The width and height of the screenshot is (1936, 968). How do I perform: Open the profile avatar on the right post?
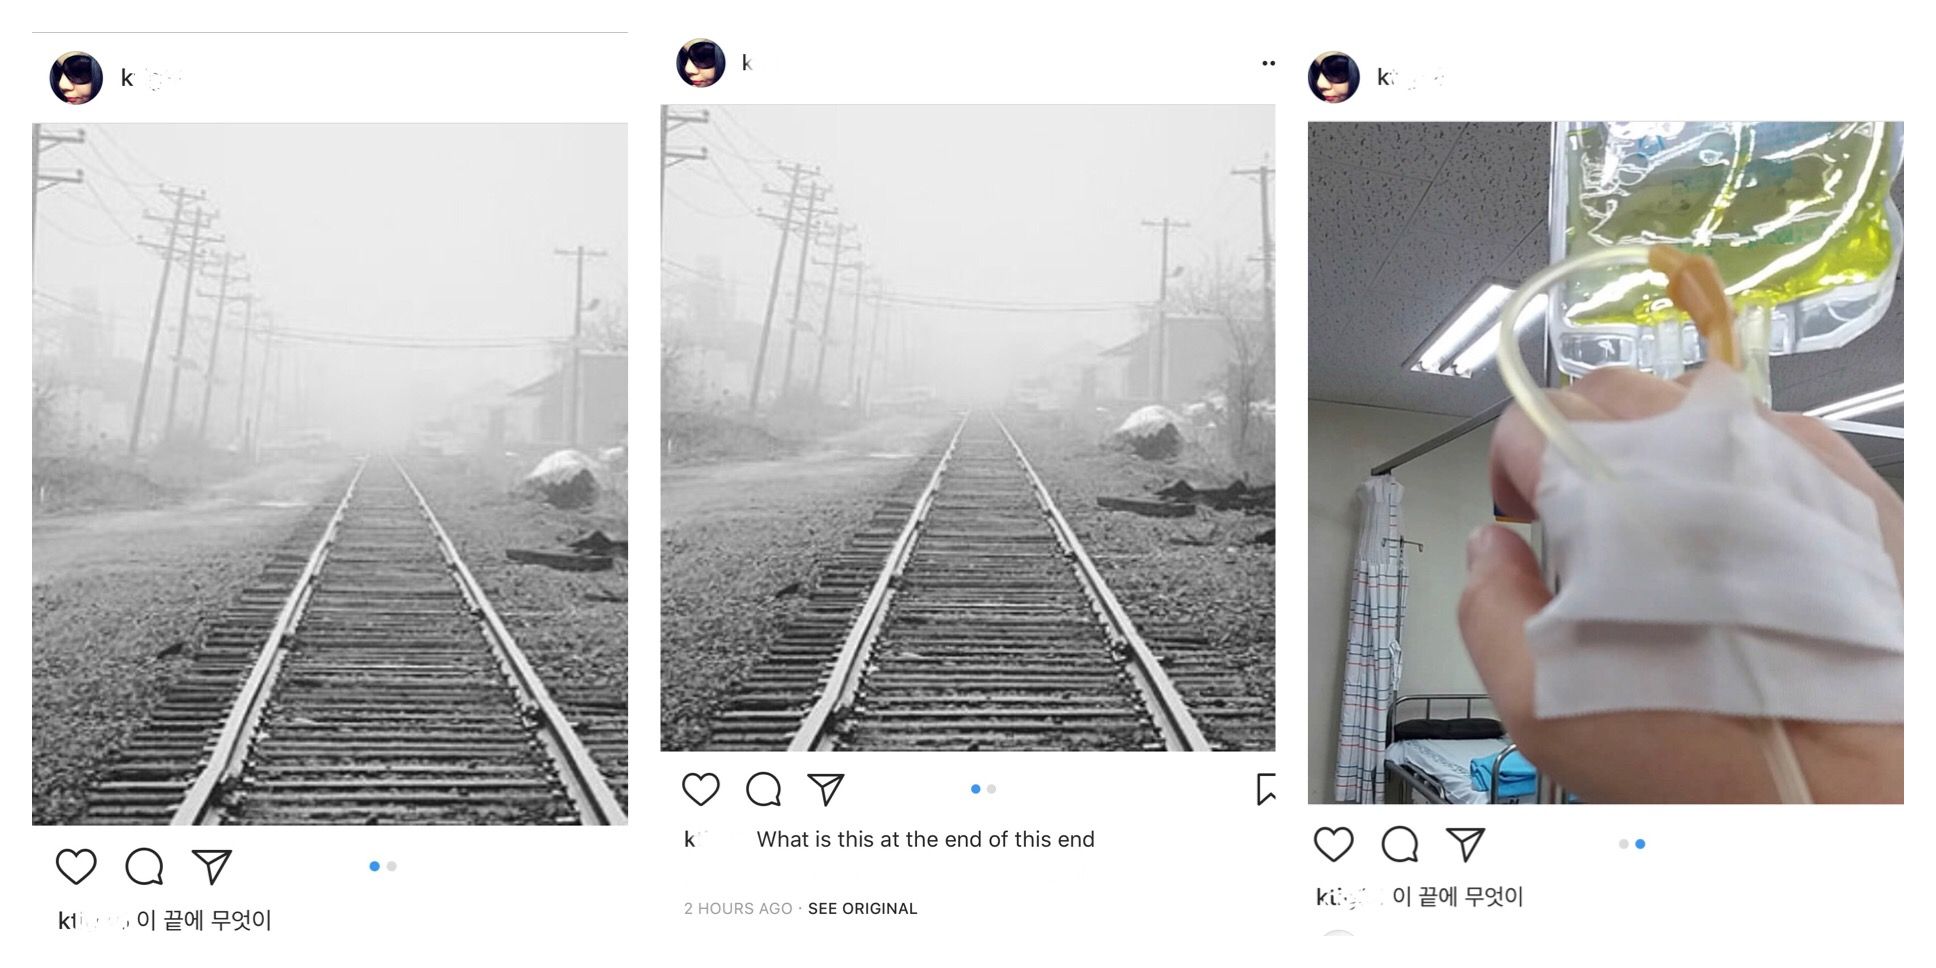point(1334,78)
